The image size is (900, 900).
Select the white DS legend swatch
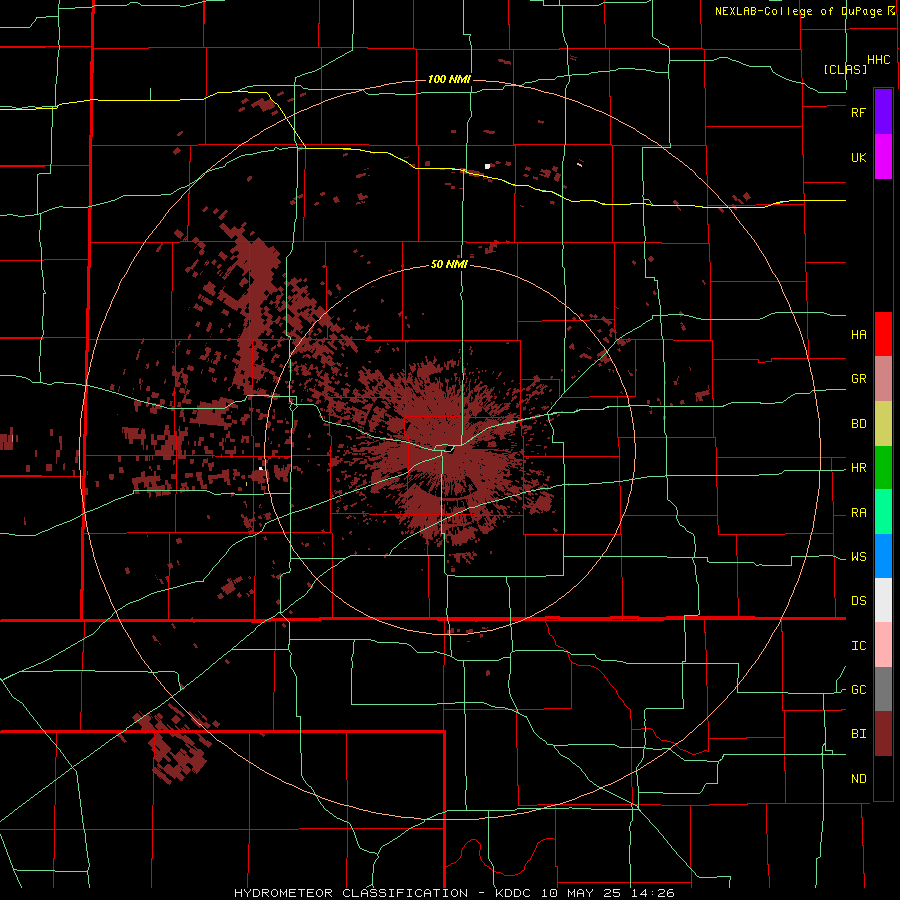click(883, 600)
